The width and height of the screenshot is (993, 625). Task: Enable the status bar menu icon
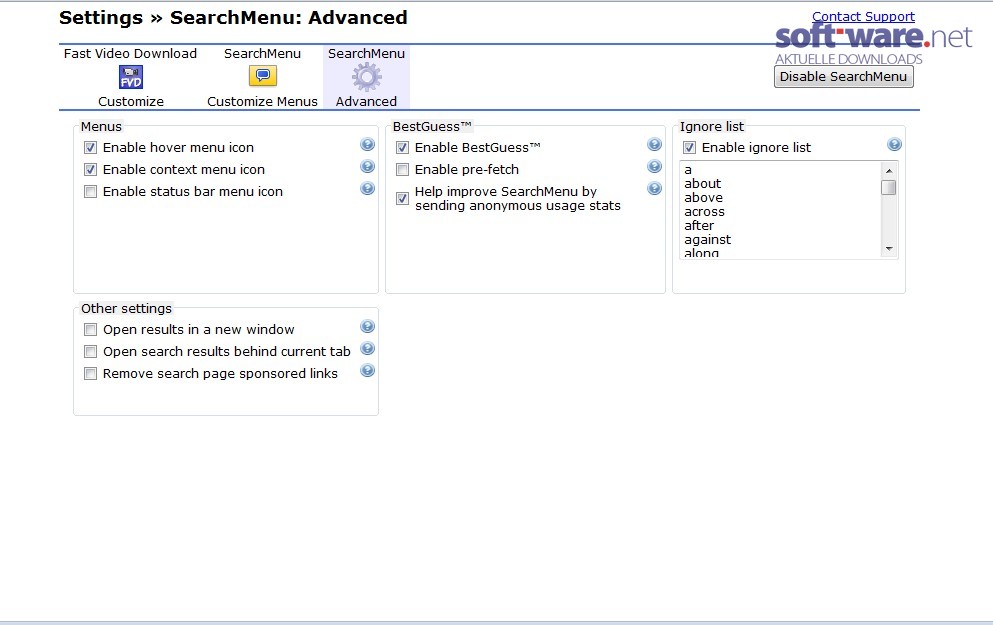click(x=91, y=192)
